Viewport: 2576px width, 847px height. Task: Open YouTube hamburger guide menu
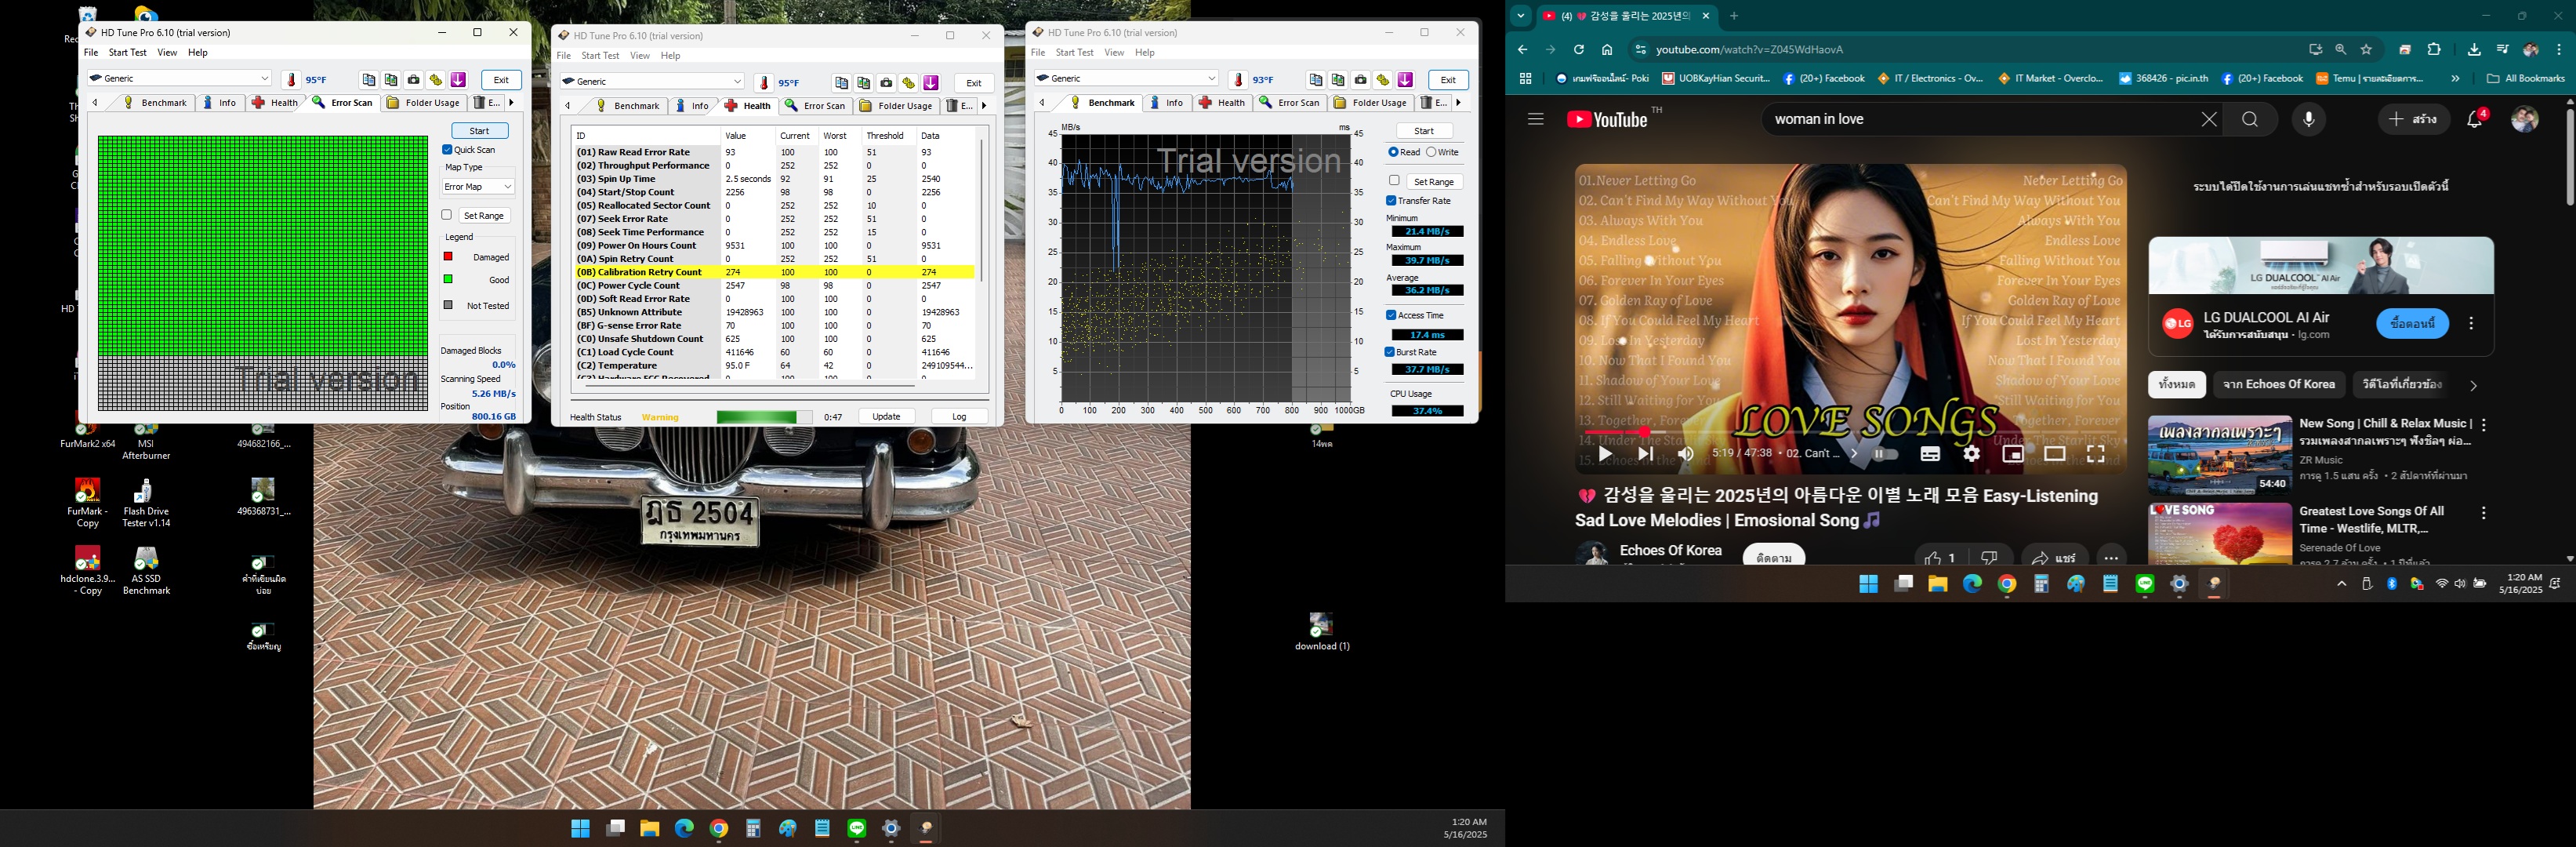[x=1536, y=119]
